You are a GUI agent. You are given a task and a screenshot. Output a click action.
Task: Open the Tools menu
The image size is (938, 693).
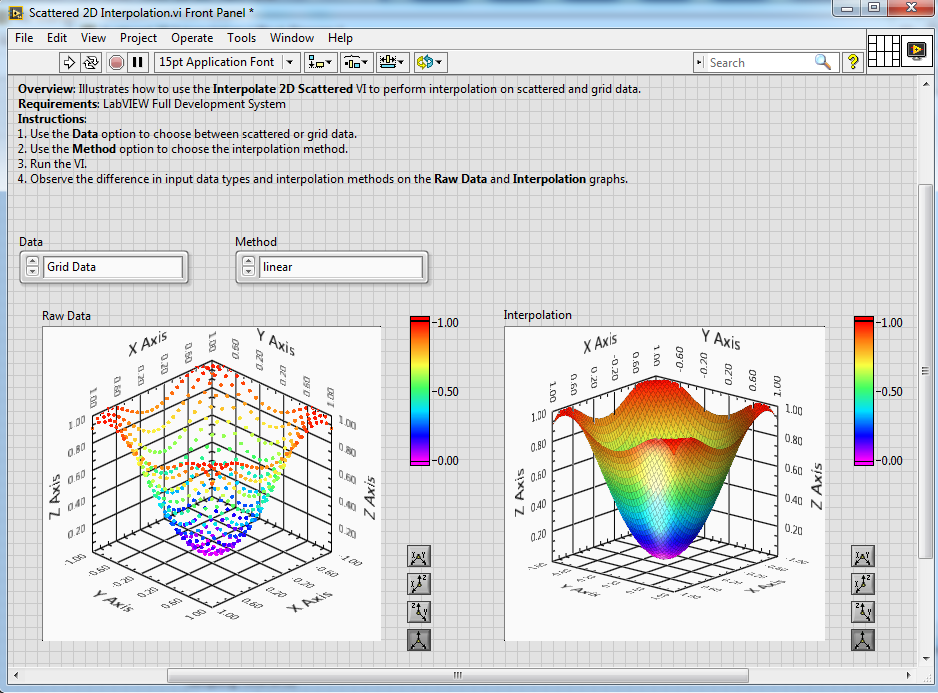click(x=241, y=38)
